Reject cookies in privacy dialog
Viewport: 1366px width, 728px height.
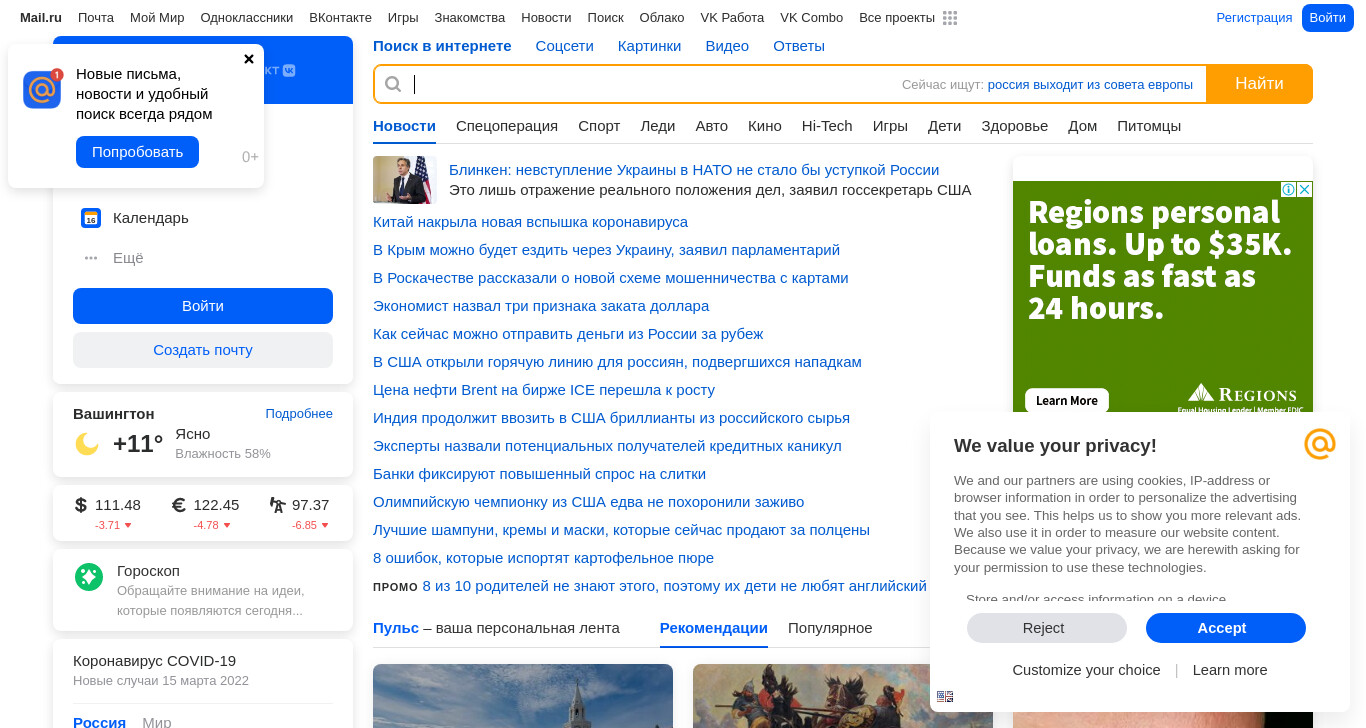coord(1047,628)
